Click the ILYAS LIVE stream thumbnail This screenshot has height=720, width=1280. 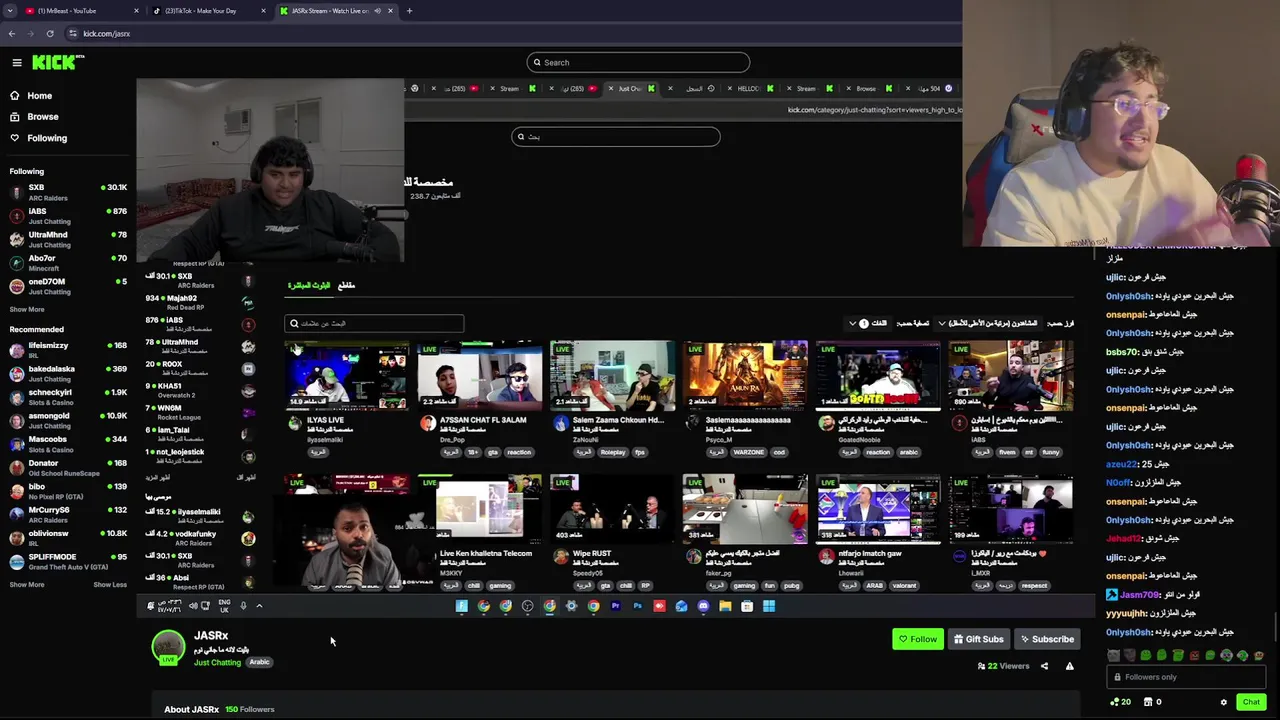347,376
